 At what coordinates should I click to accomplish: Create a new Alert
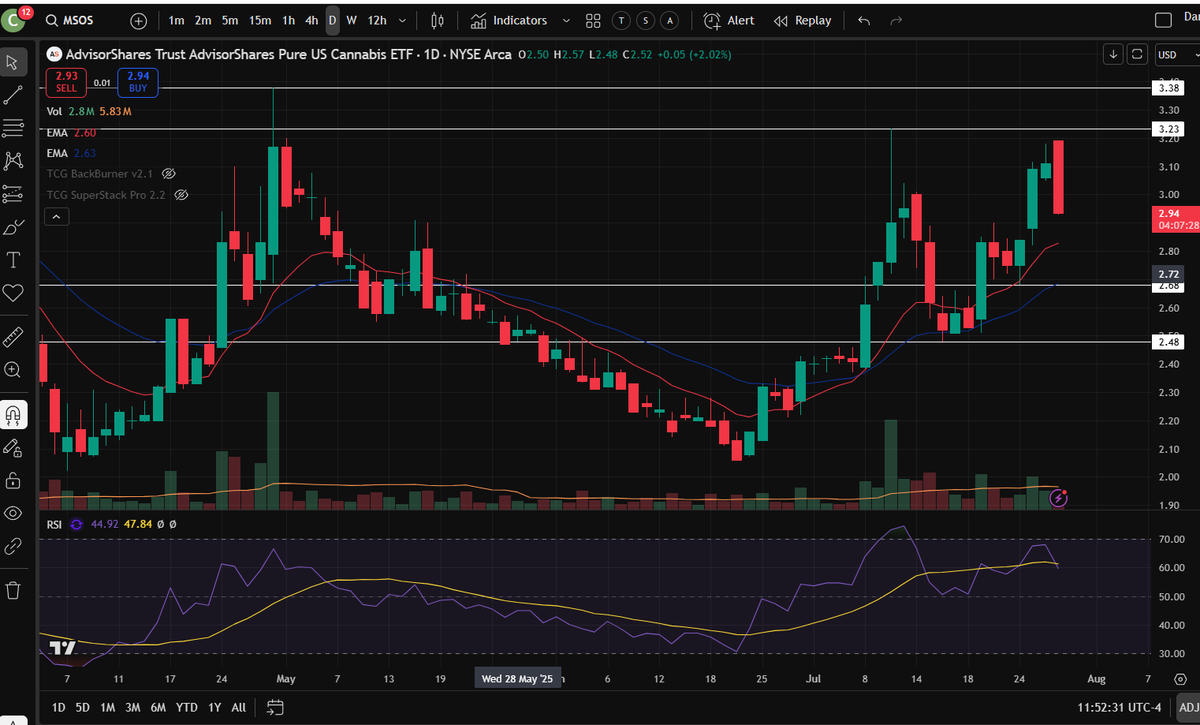729,20
